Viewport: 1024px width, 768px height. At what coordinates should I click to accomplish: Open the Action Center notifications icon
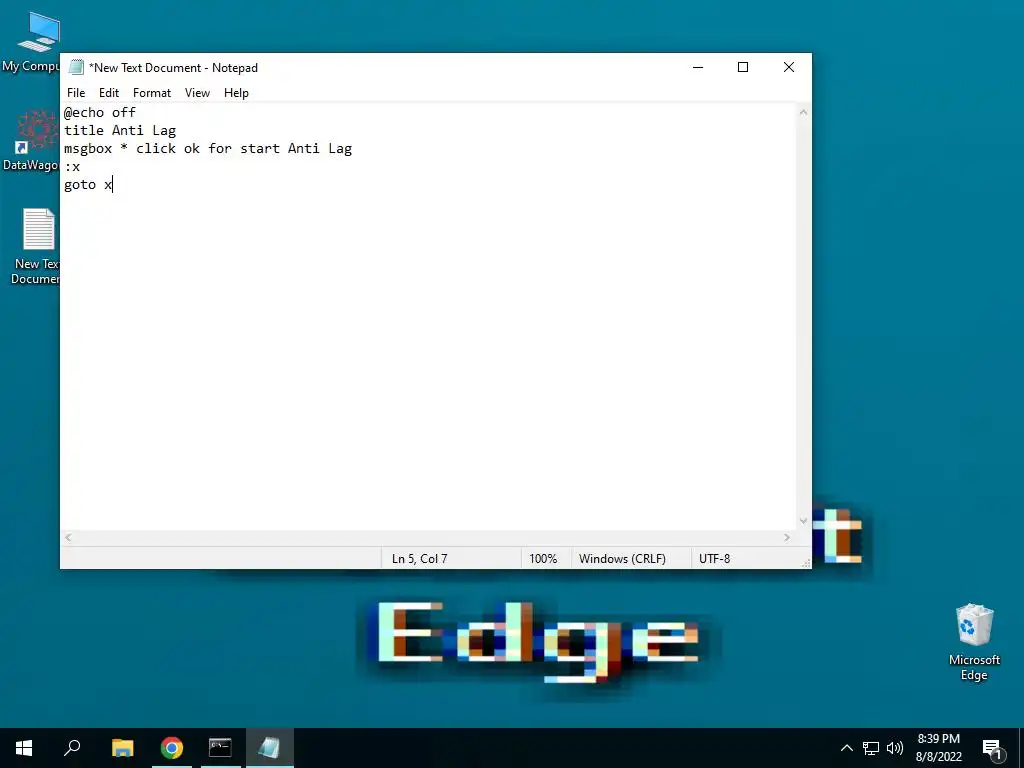pos(993,748)
